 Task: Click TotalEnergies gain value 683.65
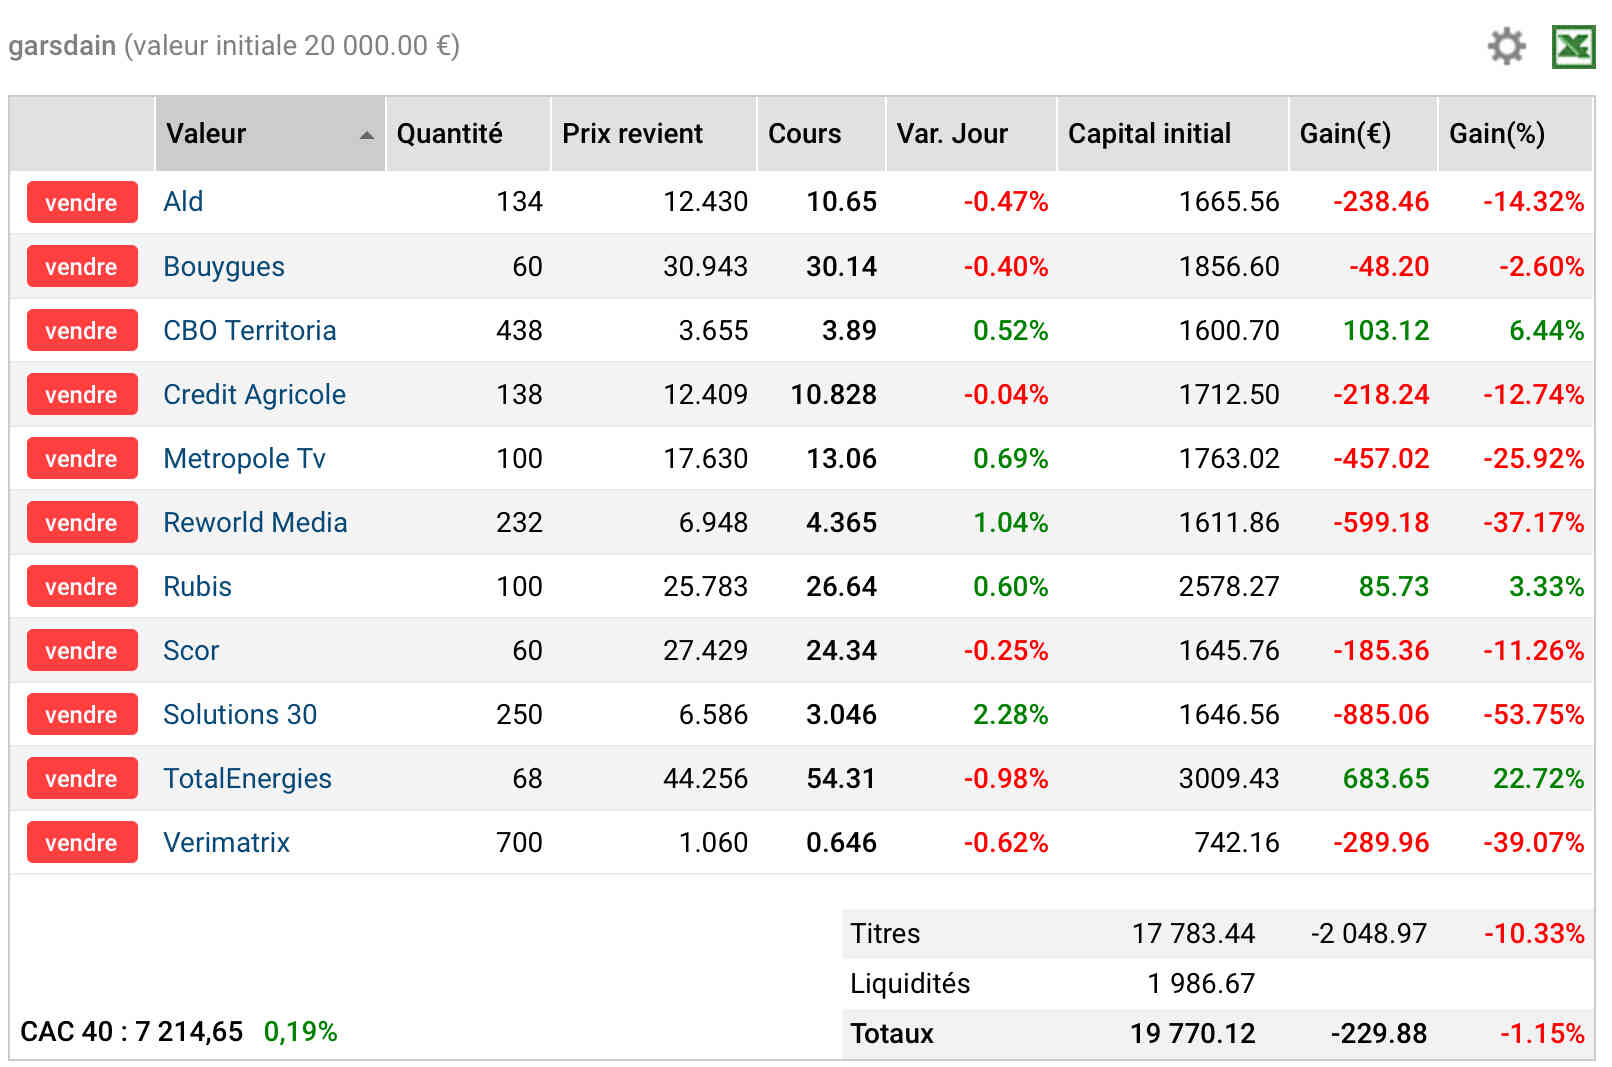[x=1386, y=778]
